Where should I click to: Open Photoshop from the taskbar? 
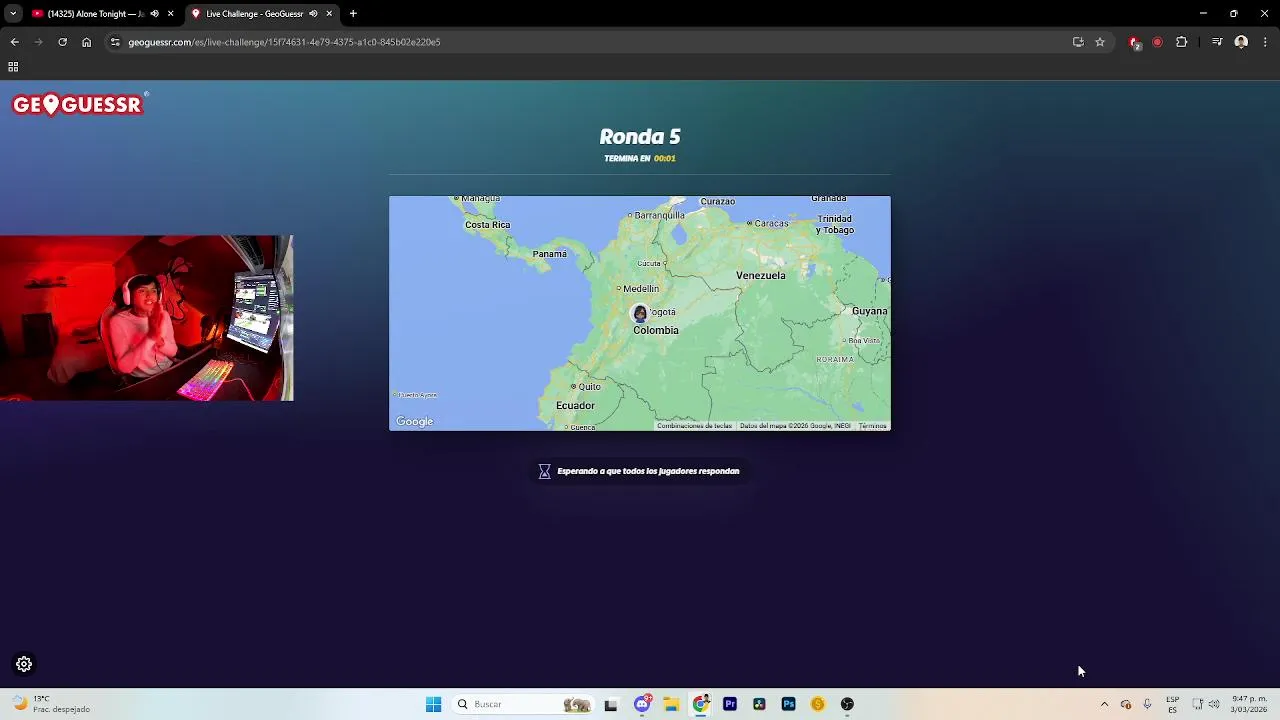coord(788,704)
